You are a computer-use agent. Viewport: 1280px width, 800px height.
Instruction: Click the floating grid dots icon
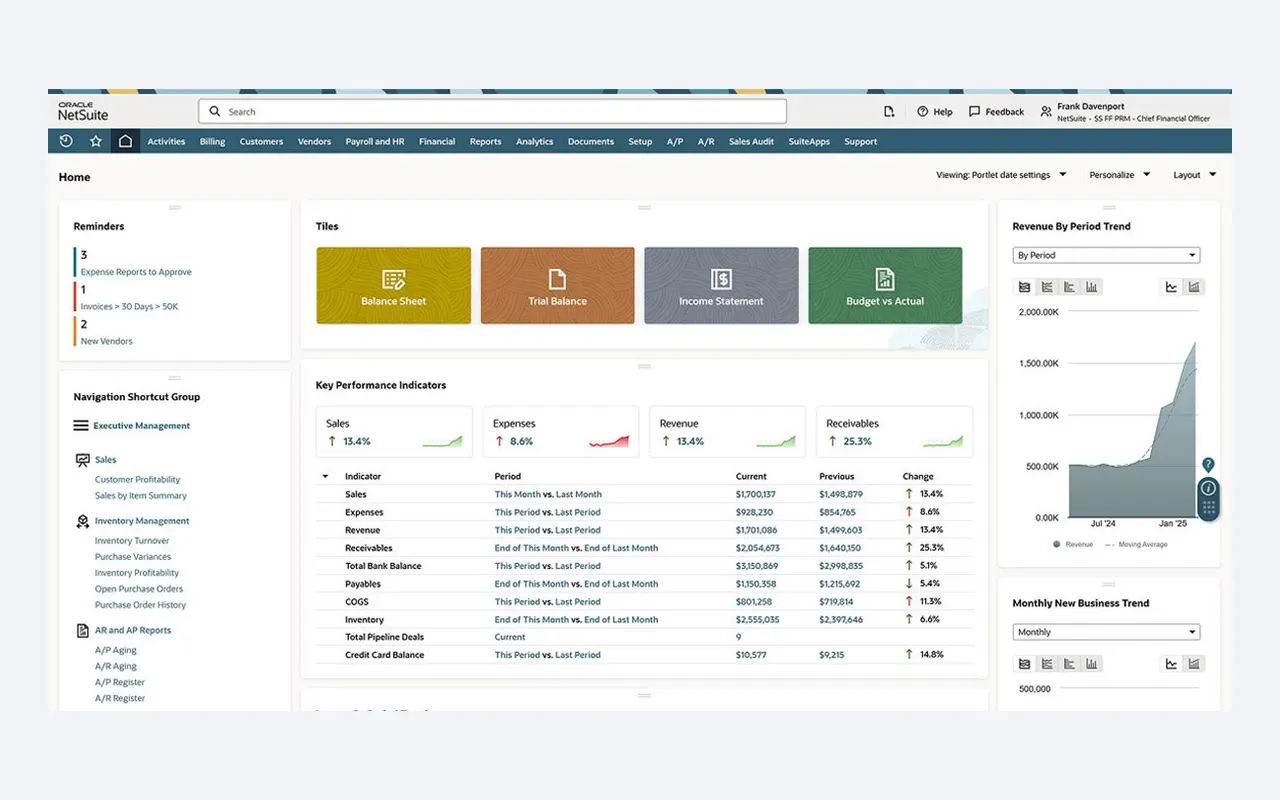(1208, 509)
